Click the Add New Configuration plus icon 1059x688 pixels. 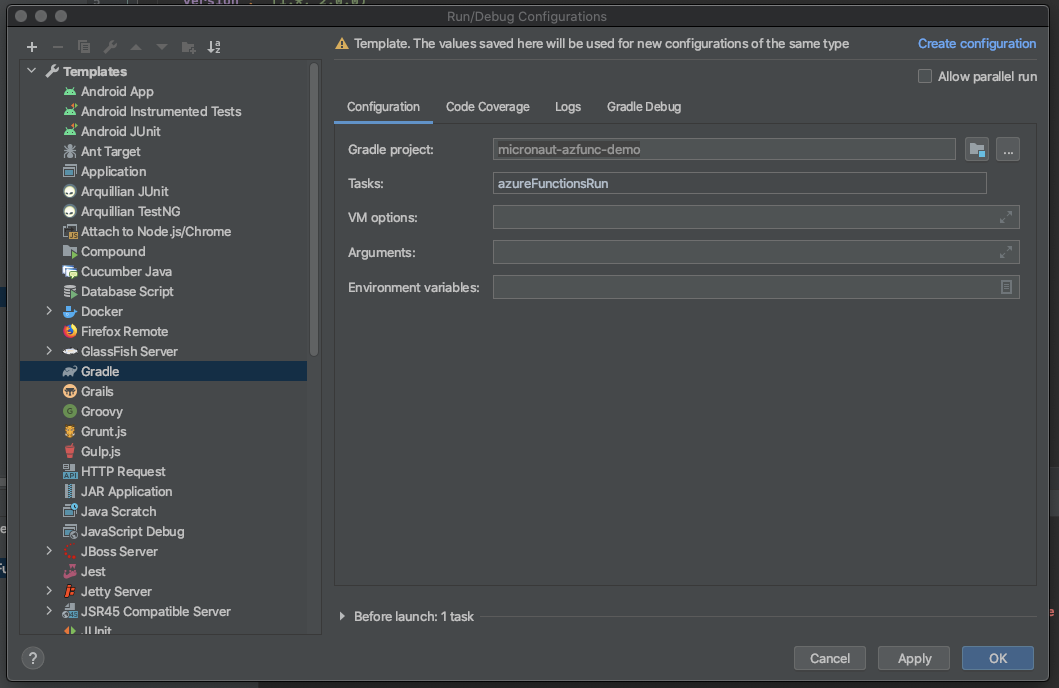[x=32, y=47]
